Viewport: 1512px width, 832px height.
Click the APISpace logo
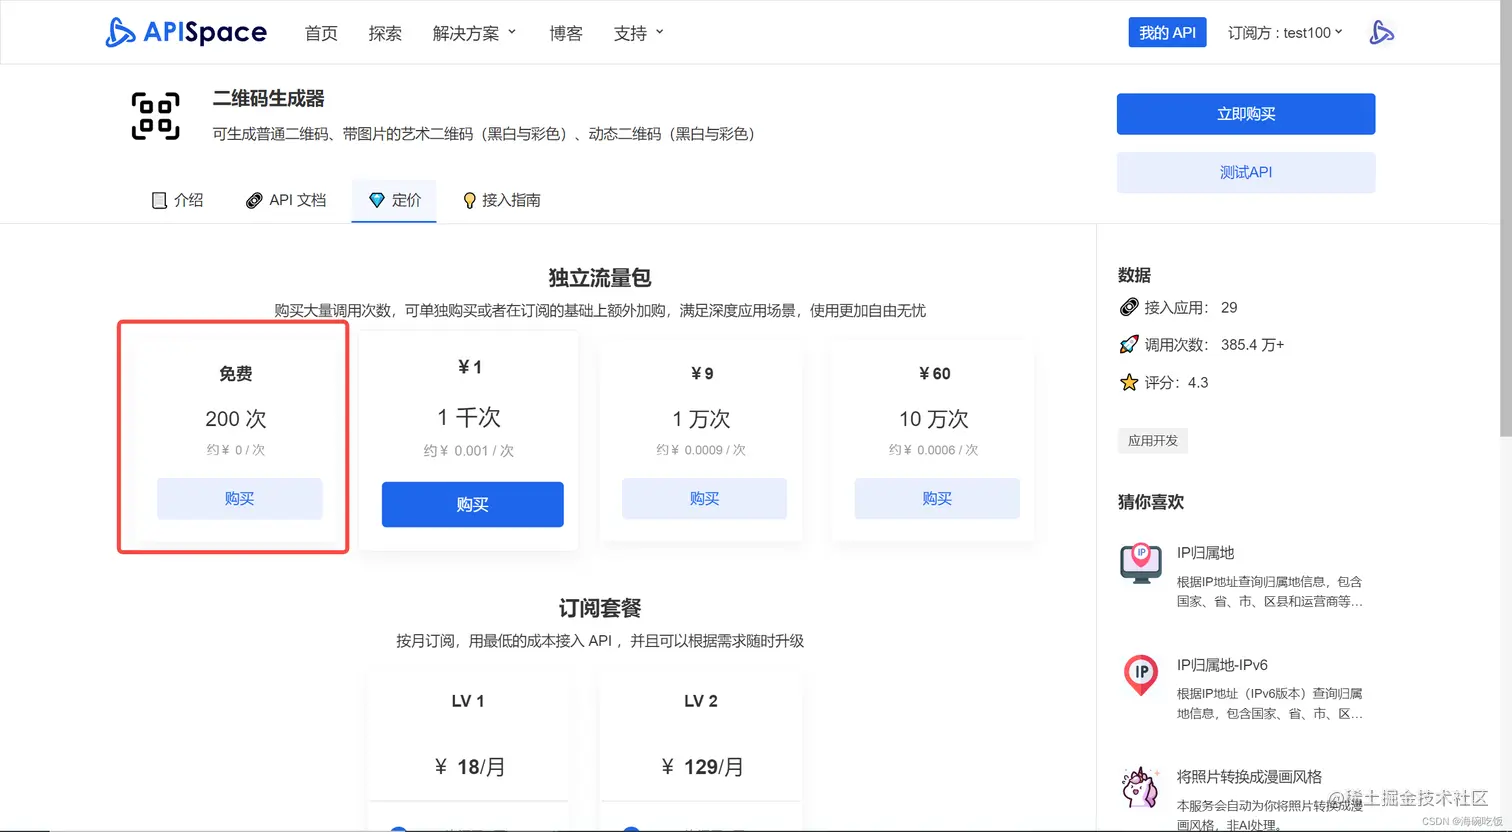[x=186, y=31]
